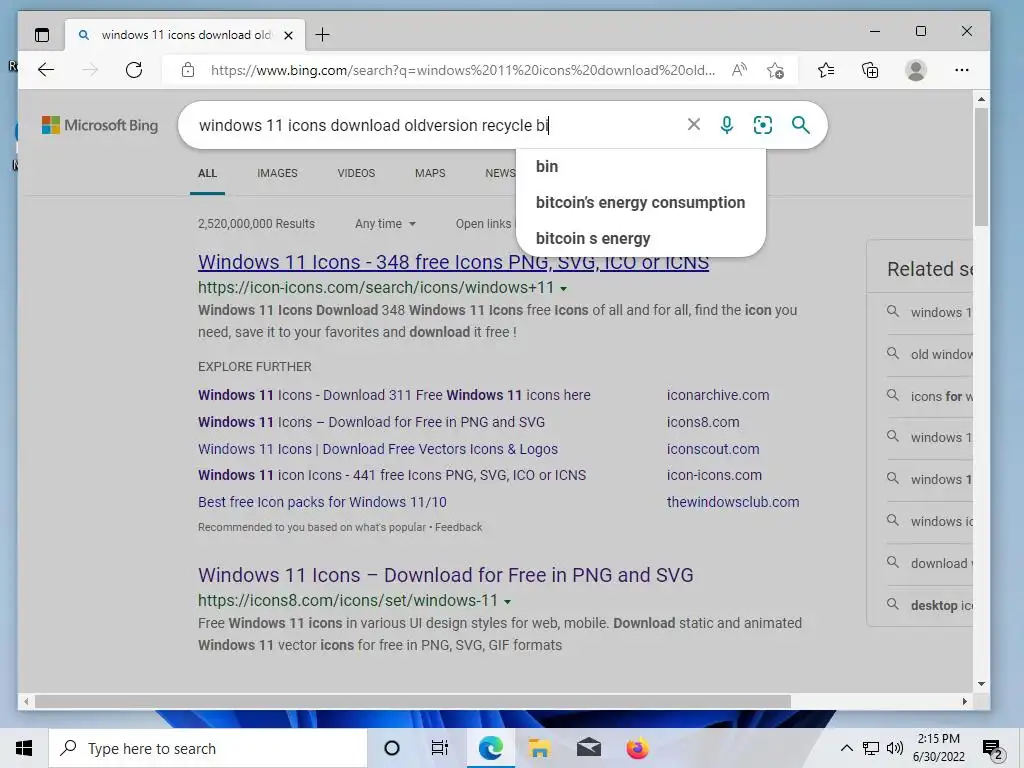This screenshot has height=768, width=1024.
Task: Open the Windows Start menu
Action: click(x=24, y=748)
